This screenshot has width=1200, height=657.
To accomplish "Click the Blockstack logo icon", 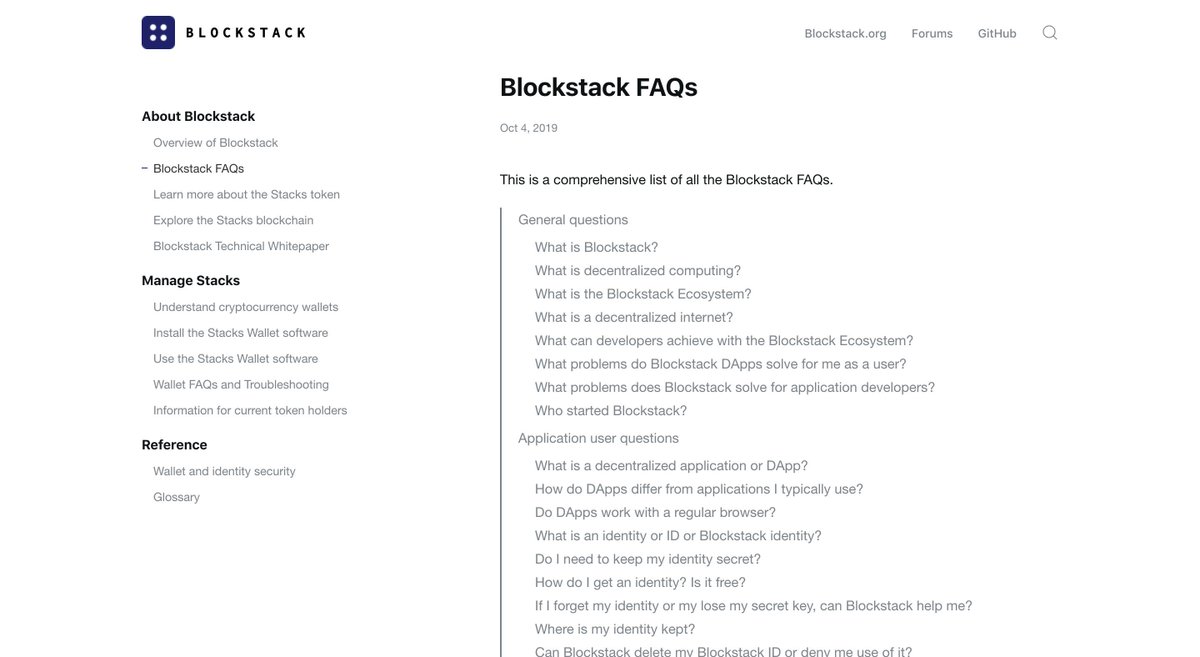I will click(158, 33).
